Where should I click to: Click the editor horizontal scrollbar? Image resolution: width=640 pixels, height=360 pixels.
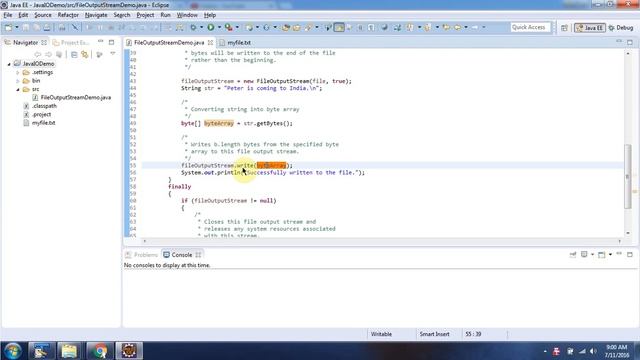382,241
